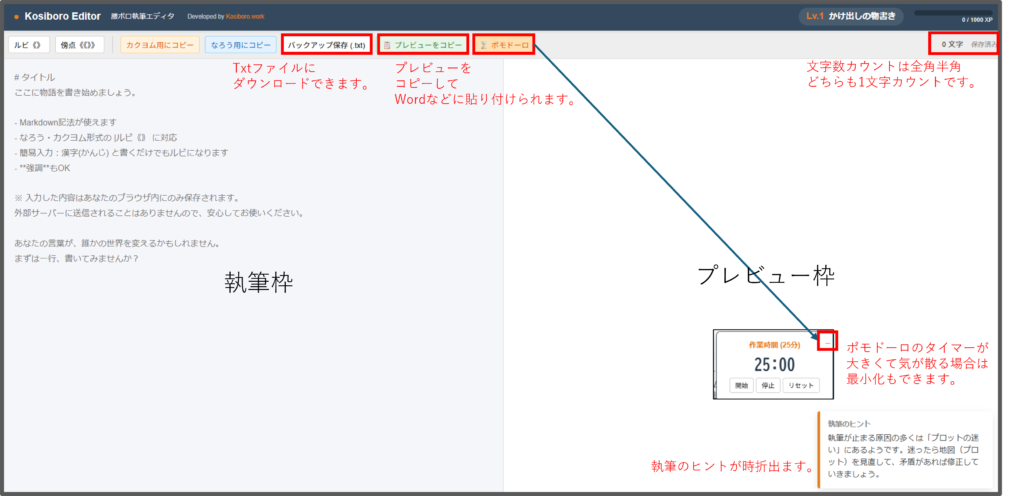Reset the Pomodoro timer with リセット
The width and height of the screenshot is (1024, 496).
click(x=801, y=385)
